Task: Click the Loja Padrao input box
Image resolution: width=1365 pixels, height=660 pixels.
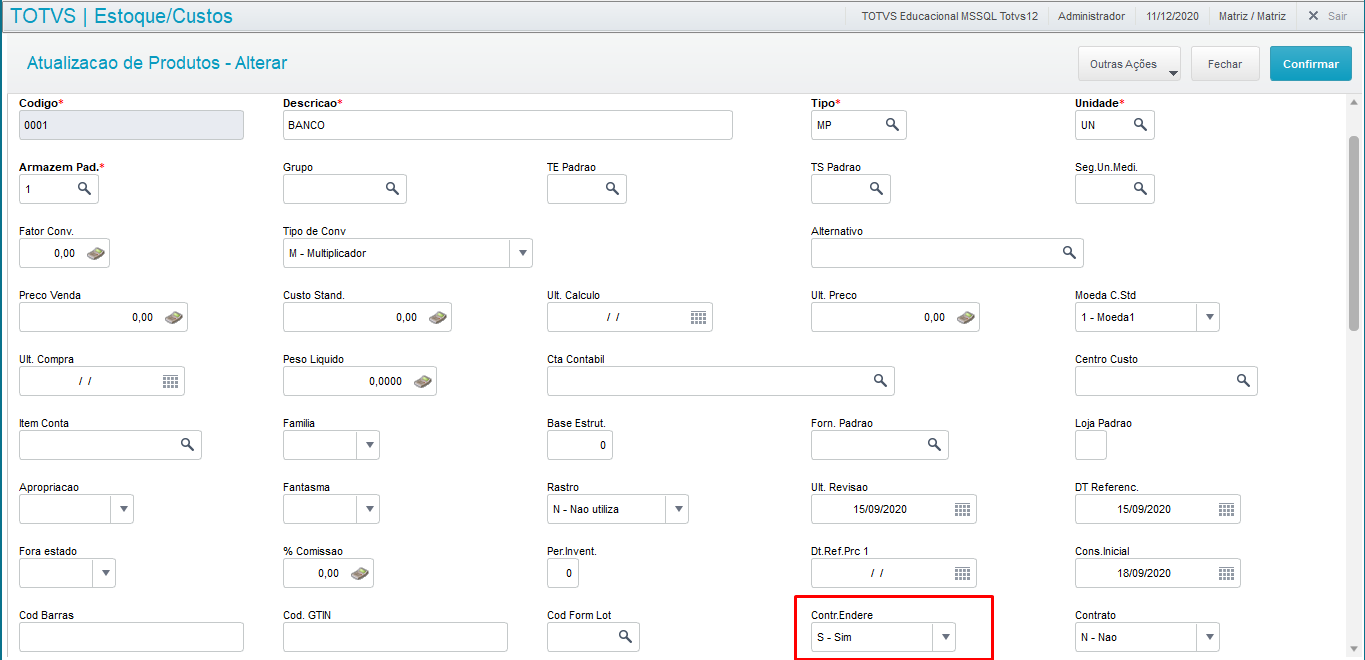Action: pos(1091,445)
